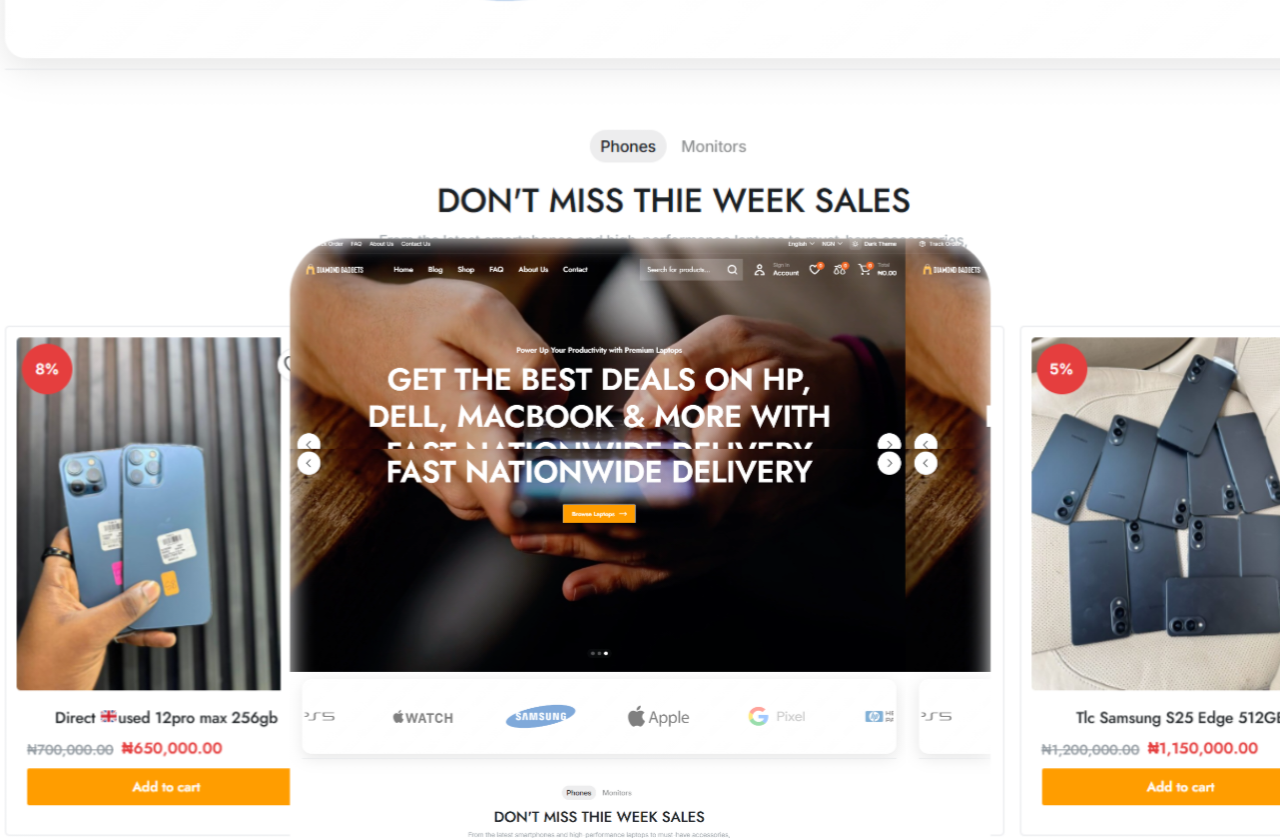The width and height of the screenshot is (1280, 838).
Task: Add Samsung S25 Edge 512GB to cart
Action: [x=1161, y=787]
